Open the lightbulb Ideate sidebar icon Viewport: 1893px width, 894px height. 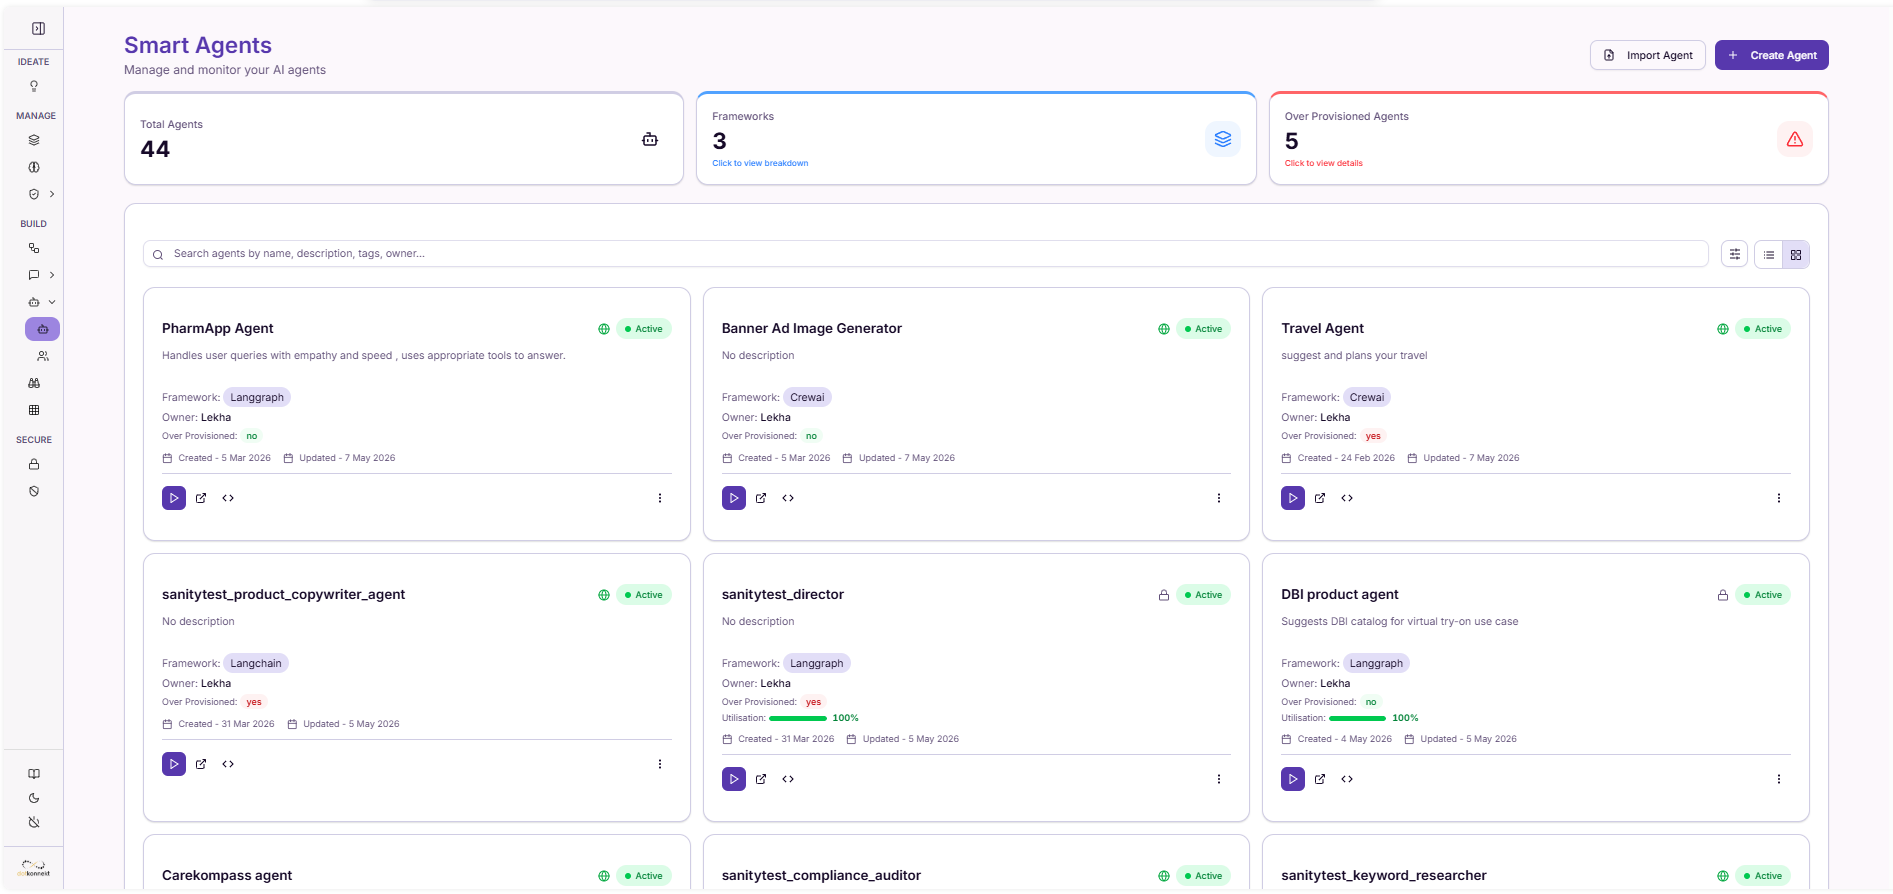pos(34,86)
